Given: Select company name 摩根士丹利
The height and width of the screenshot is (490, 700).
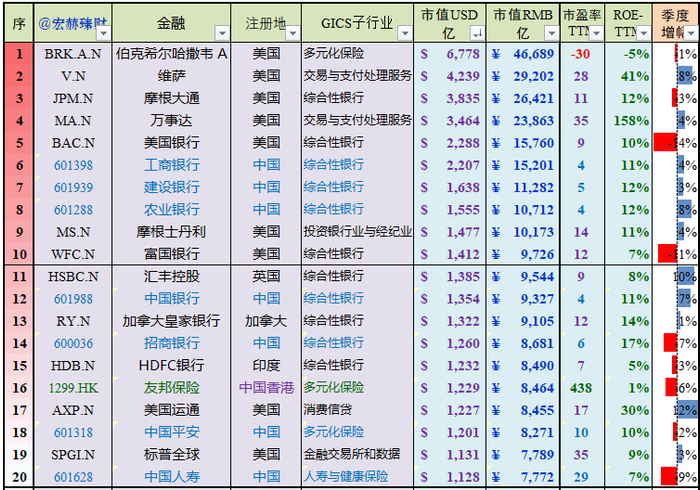Looking at the screenshot, I should [x=171, y=233].
